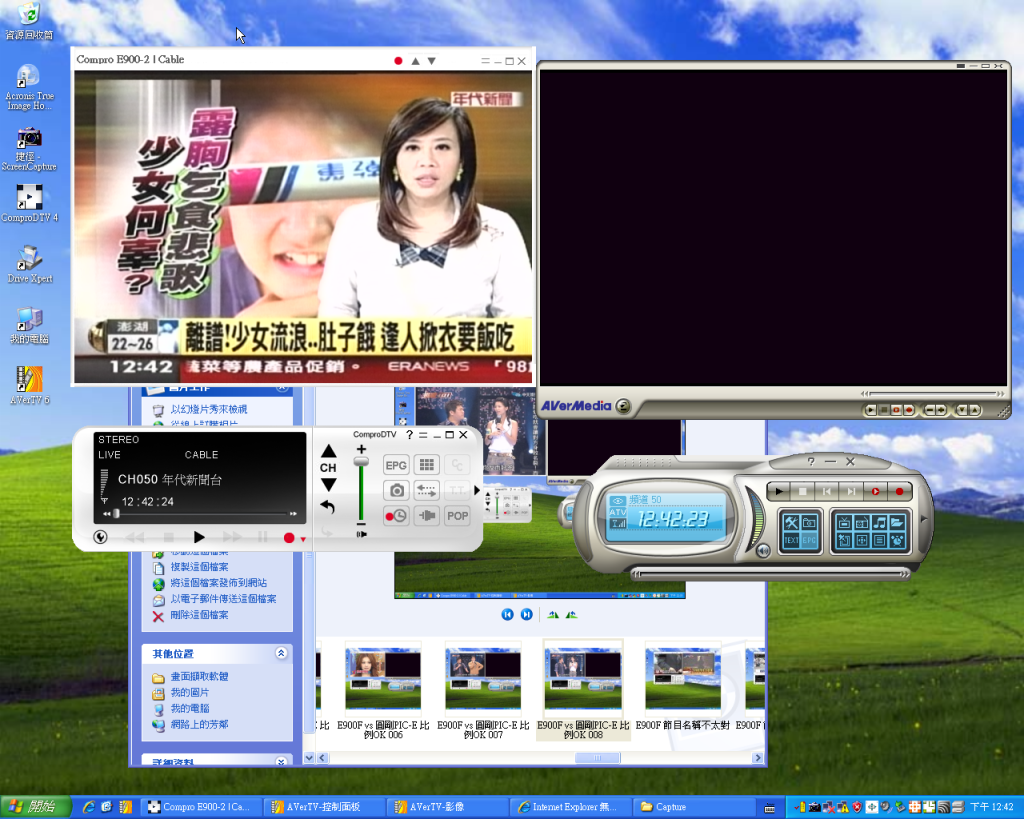The height and width of the screenshot is (819, 1024).
Task: Click red record dot in Compro E900-2 title bar
Action: pyautogui.click(x=398, y=61)
